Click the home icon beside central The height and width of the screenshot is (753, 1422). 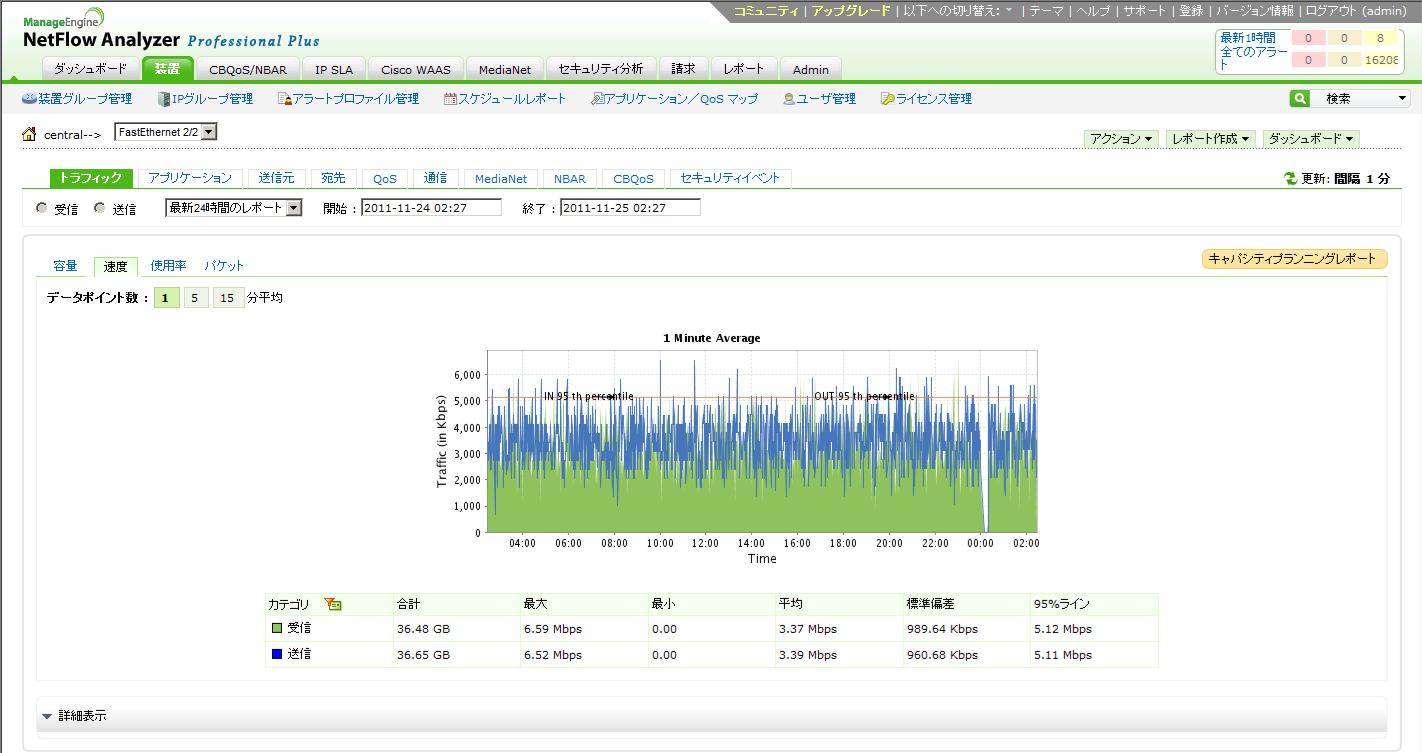tap(30, 134)
